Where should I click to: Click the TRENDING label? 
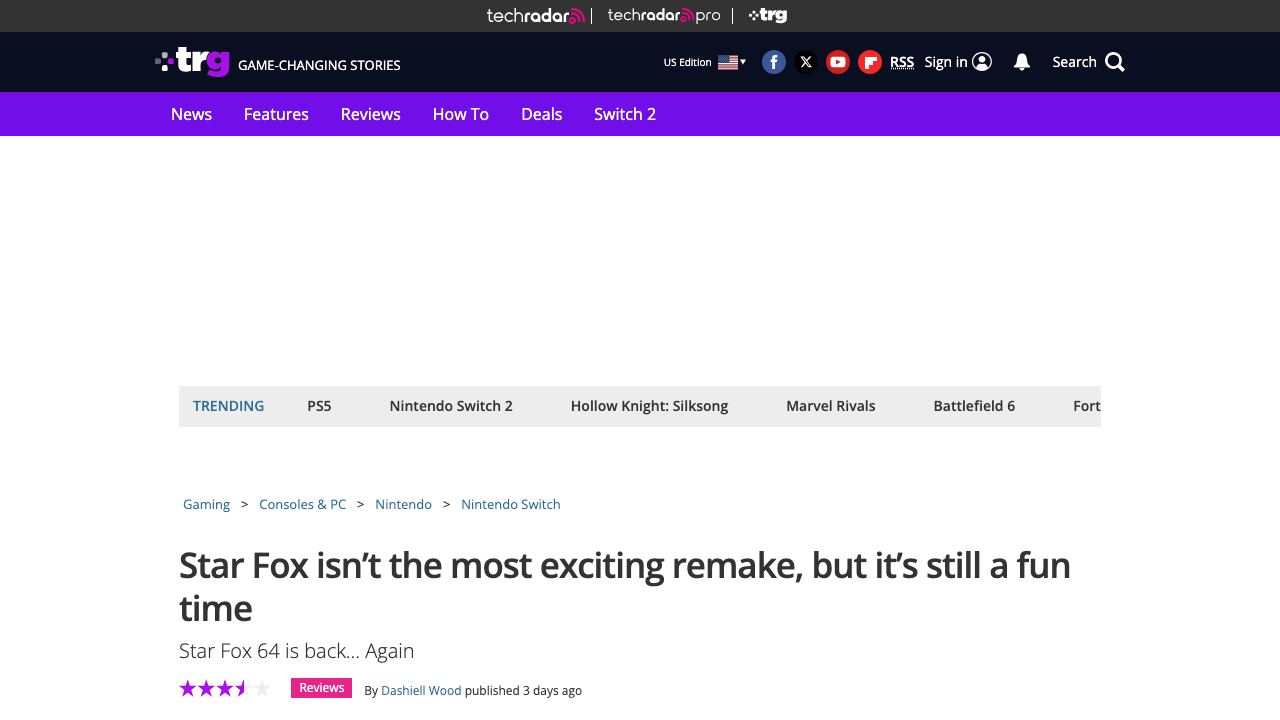click(228, 406)
